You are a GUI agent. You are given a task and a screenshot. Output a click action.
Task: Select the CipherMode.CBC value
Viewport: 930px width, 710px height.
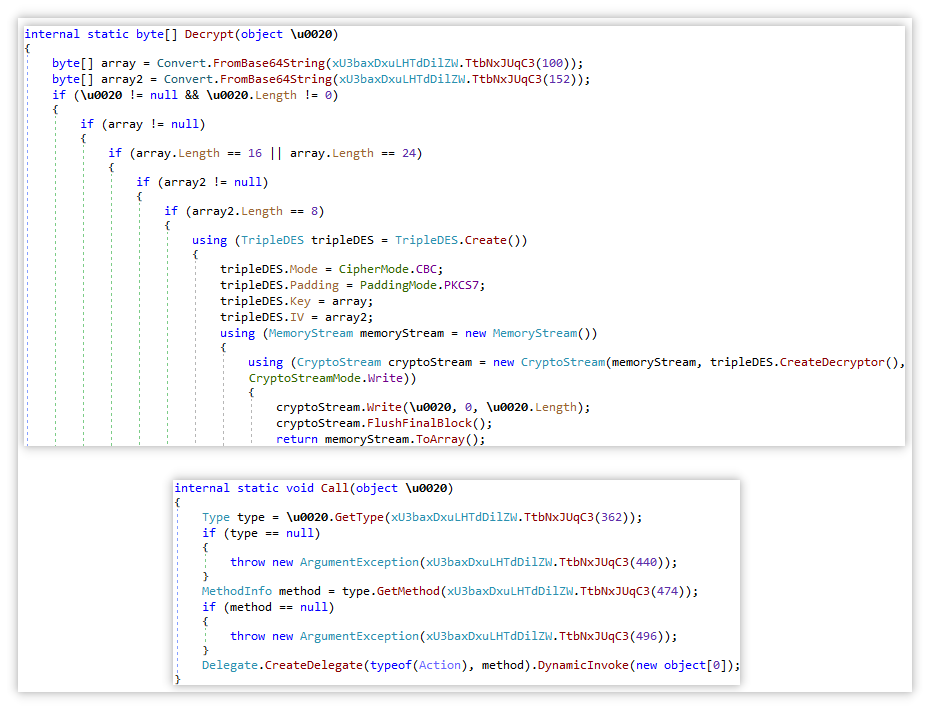388,269
